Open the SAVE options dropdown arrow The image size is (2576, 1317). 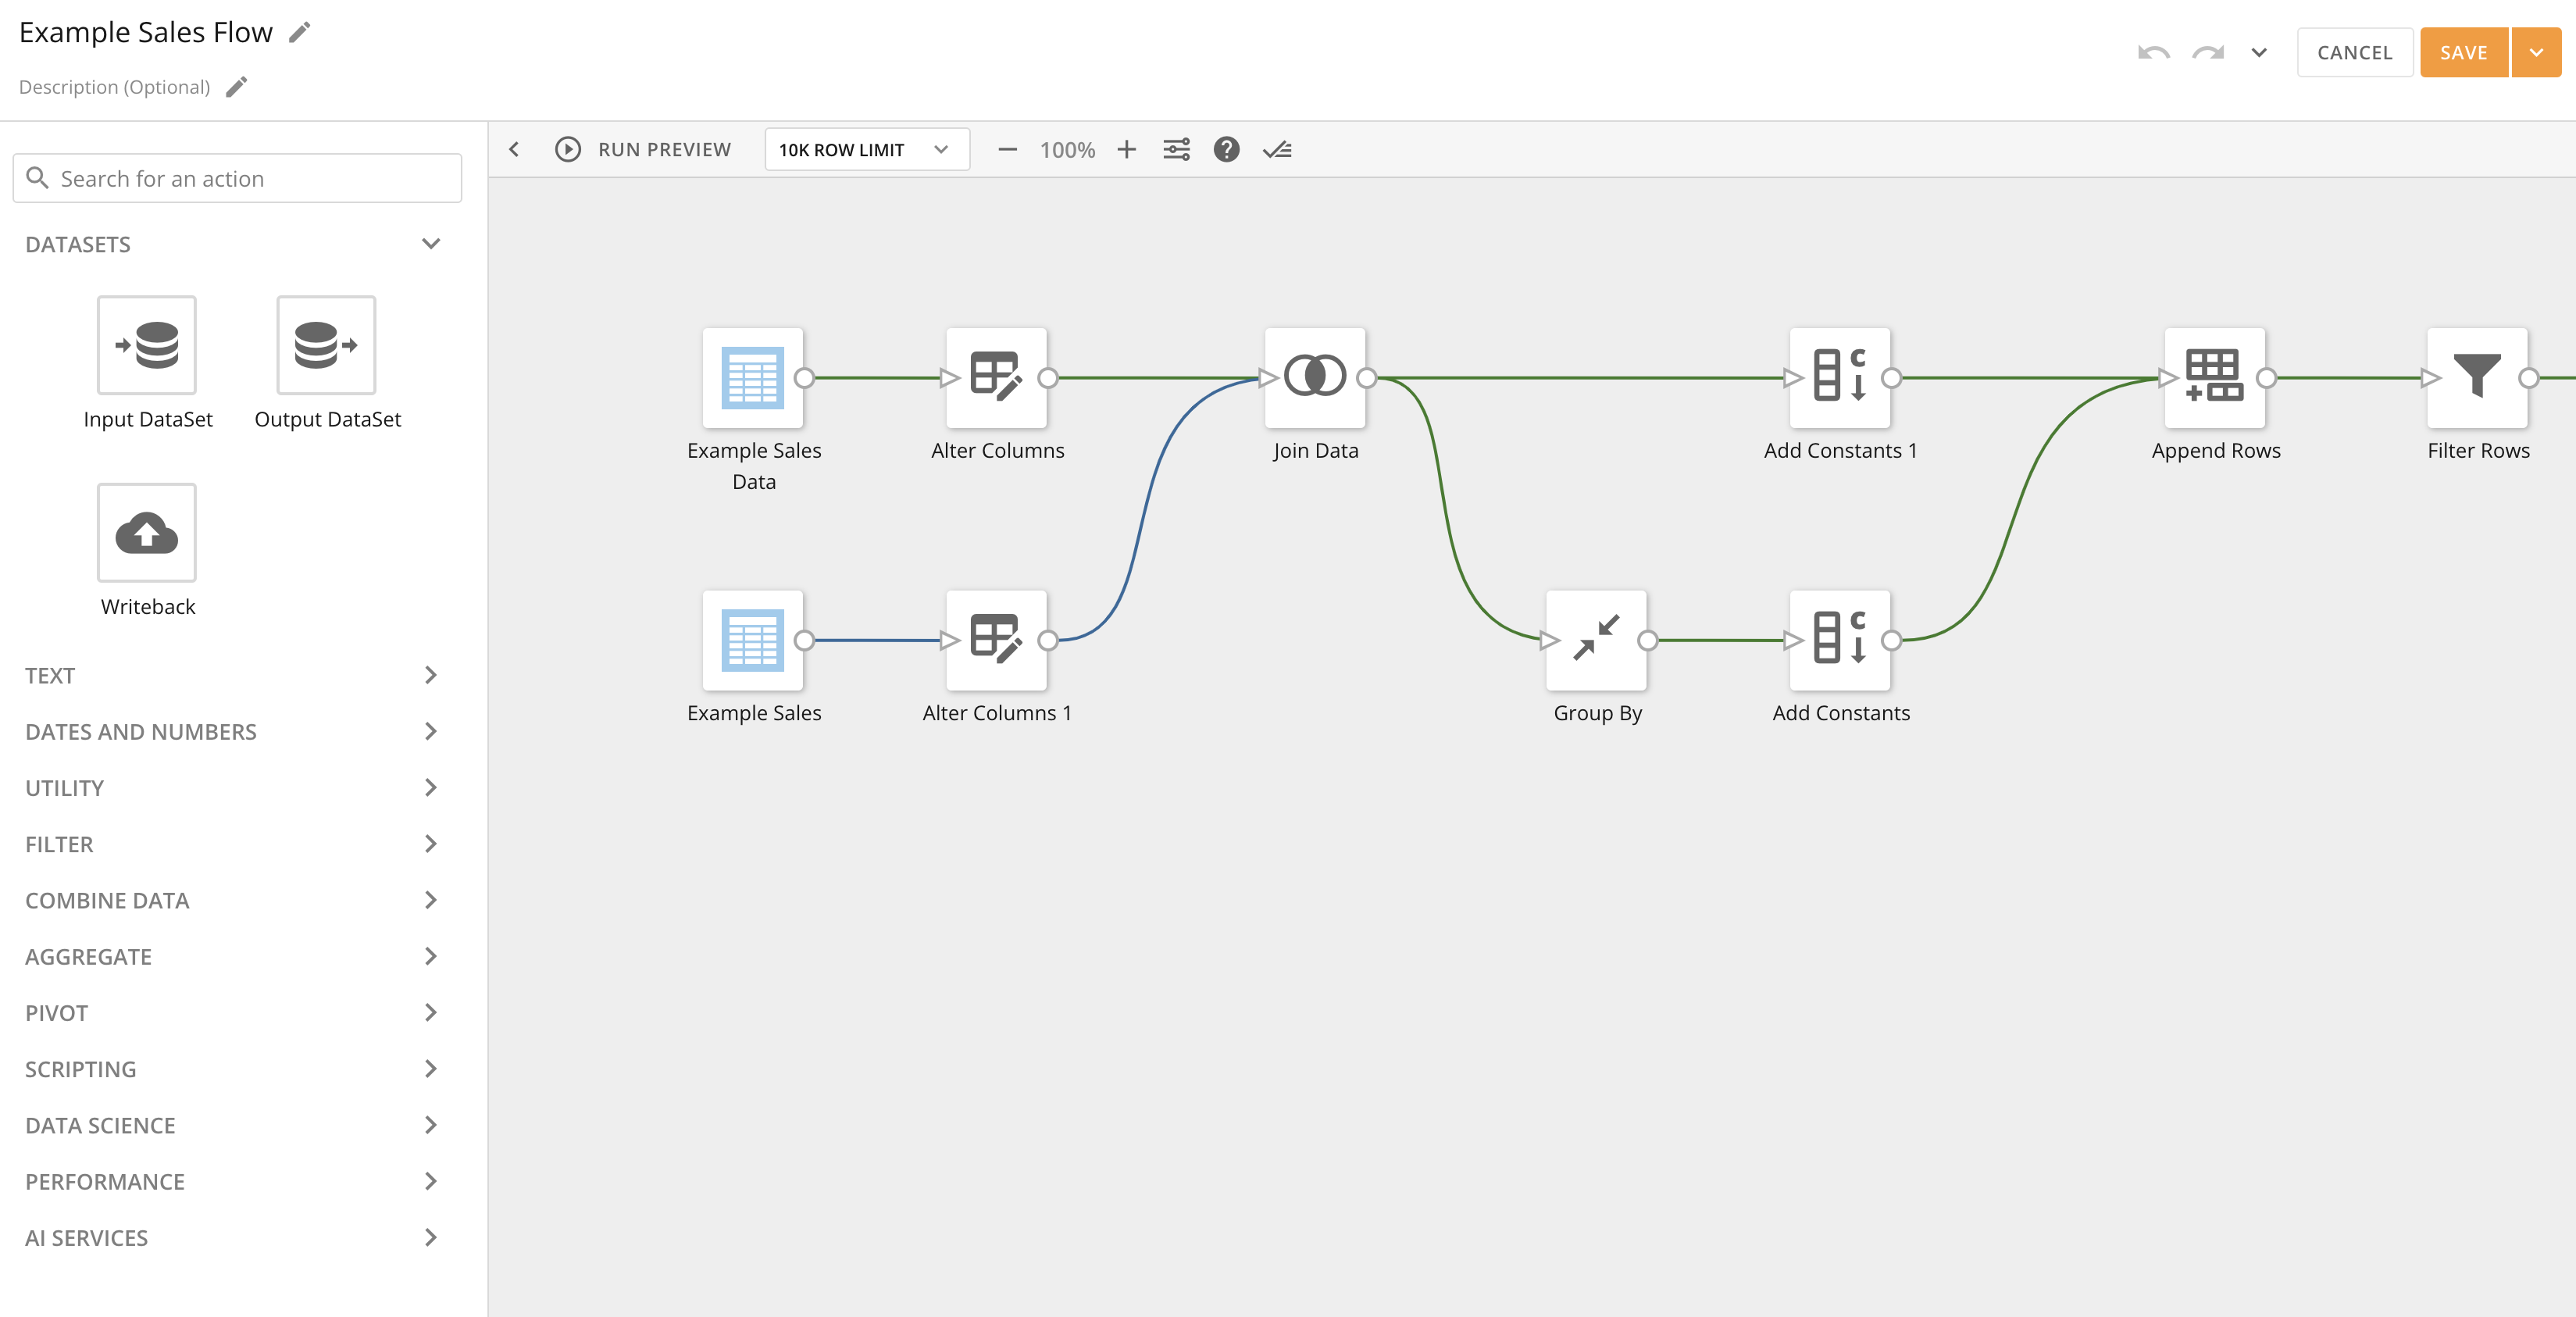2536,53
